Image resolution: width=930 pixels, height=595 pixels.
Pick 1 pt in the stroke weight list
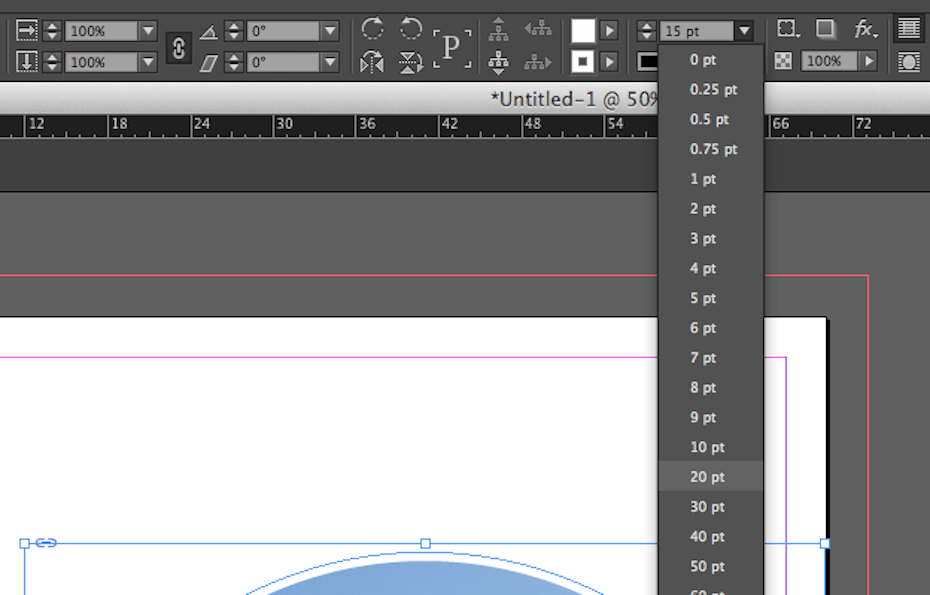[x=703, y=179]
